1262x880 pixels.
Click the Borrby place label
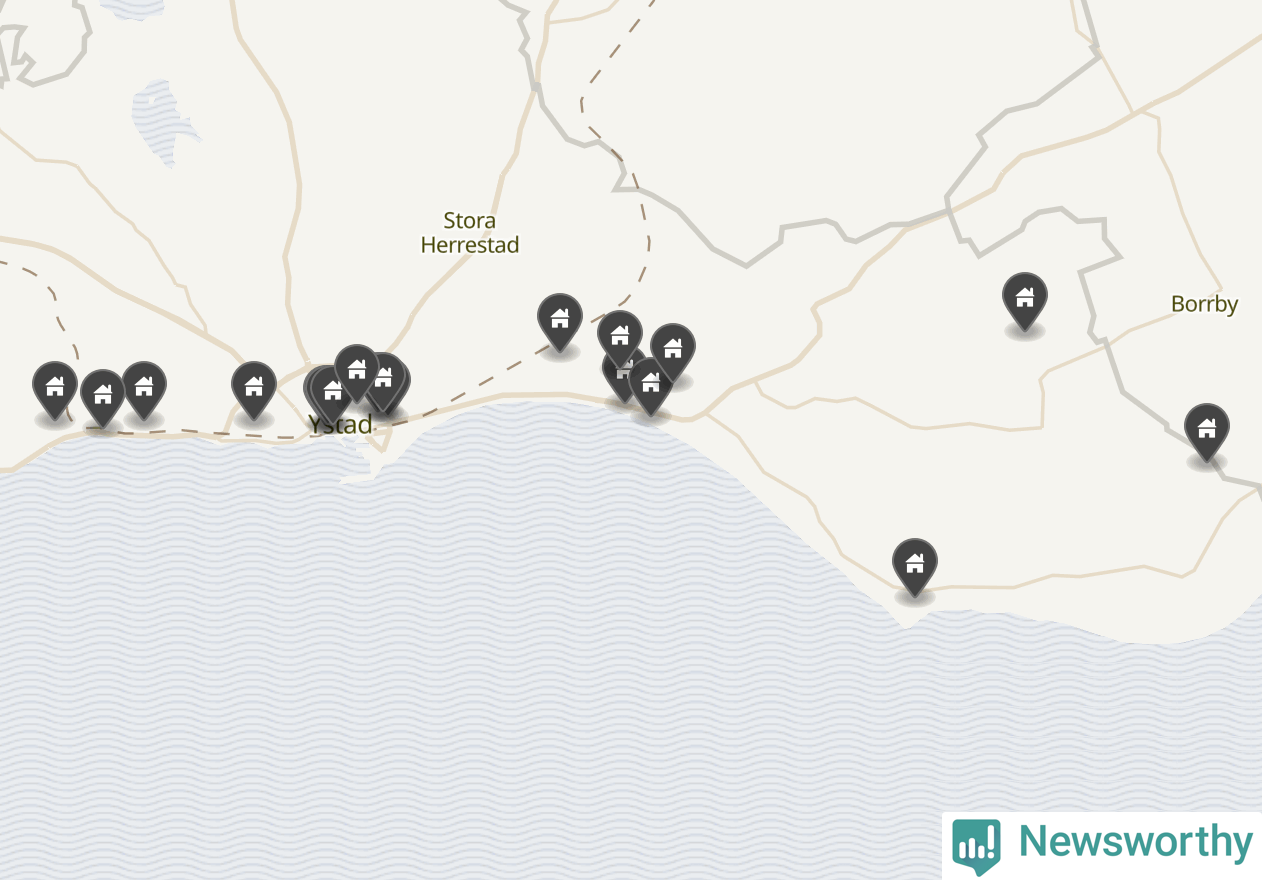coord(1204,304)
